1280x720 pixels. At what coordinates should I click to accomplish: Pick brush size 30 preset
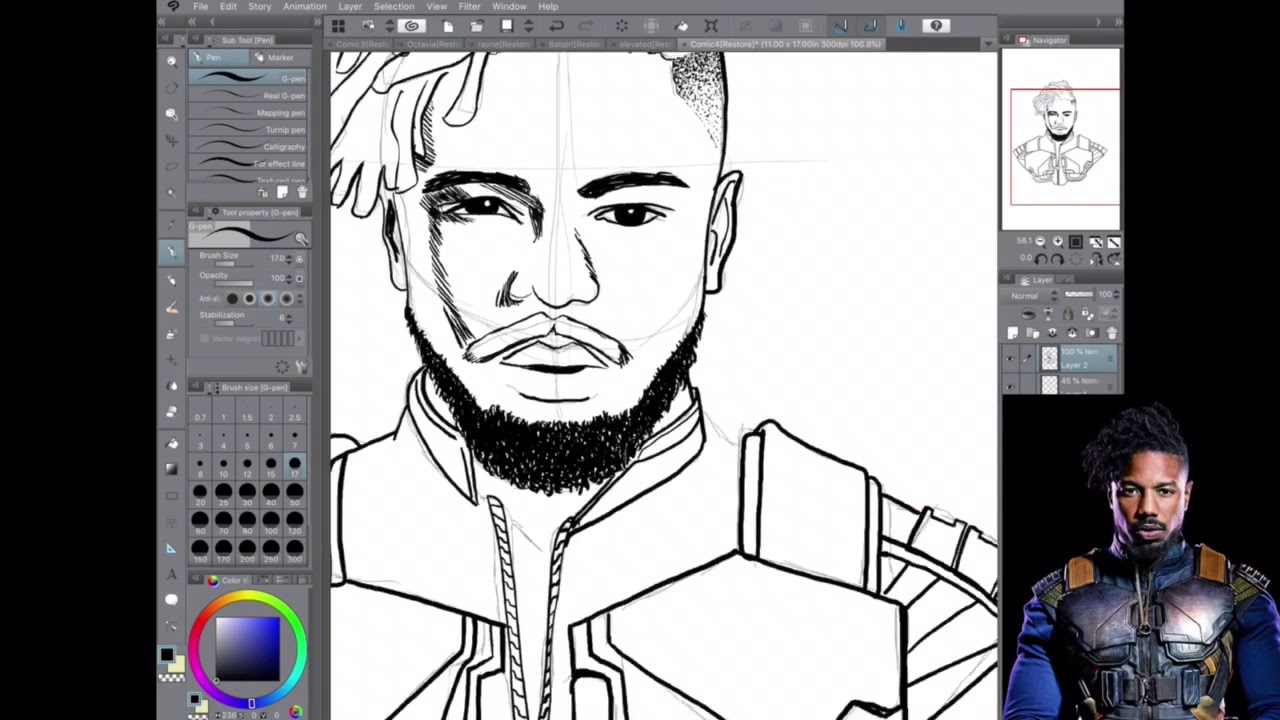coord(246,493)
